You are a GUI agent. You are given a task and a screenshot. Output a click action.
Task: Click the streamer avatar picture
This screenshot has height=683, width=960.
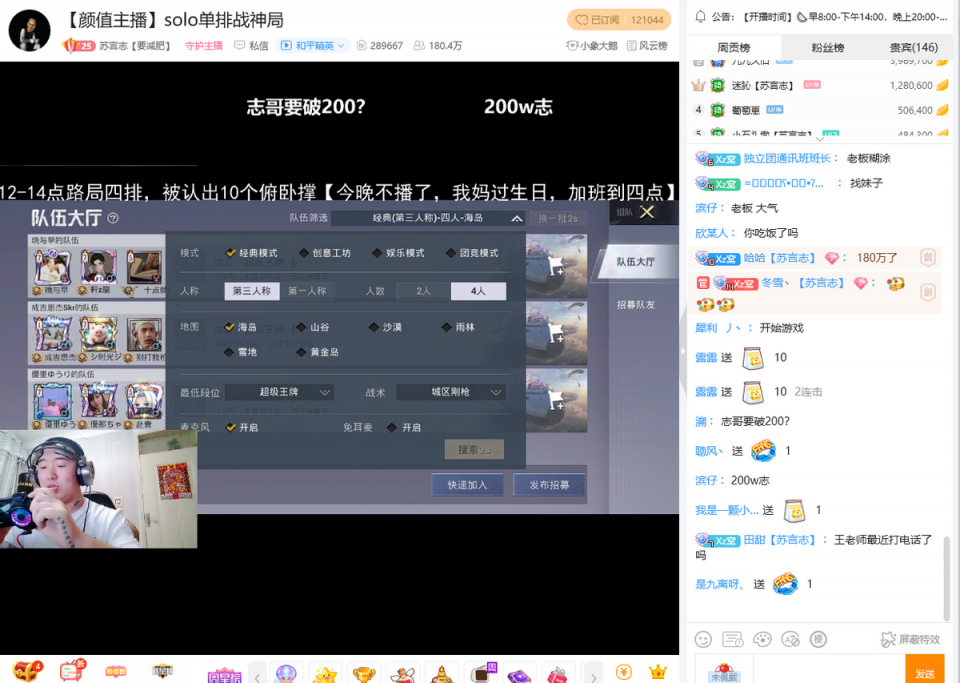click(x=29, y=31)
